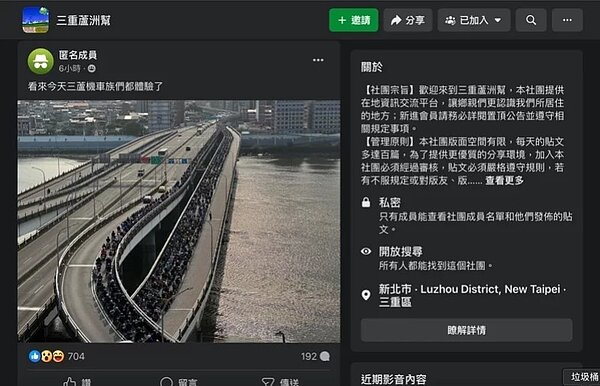
Task: Open the 已加入 joined dropdown
Action: (x=474, y=20)
